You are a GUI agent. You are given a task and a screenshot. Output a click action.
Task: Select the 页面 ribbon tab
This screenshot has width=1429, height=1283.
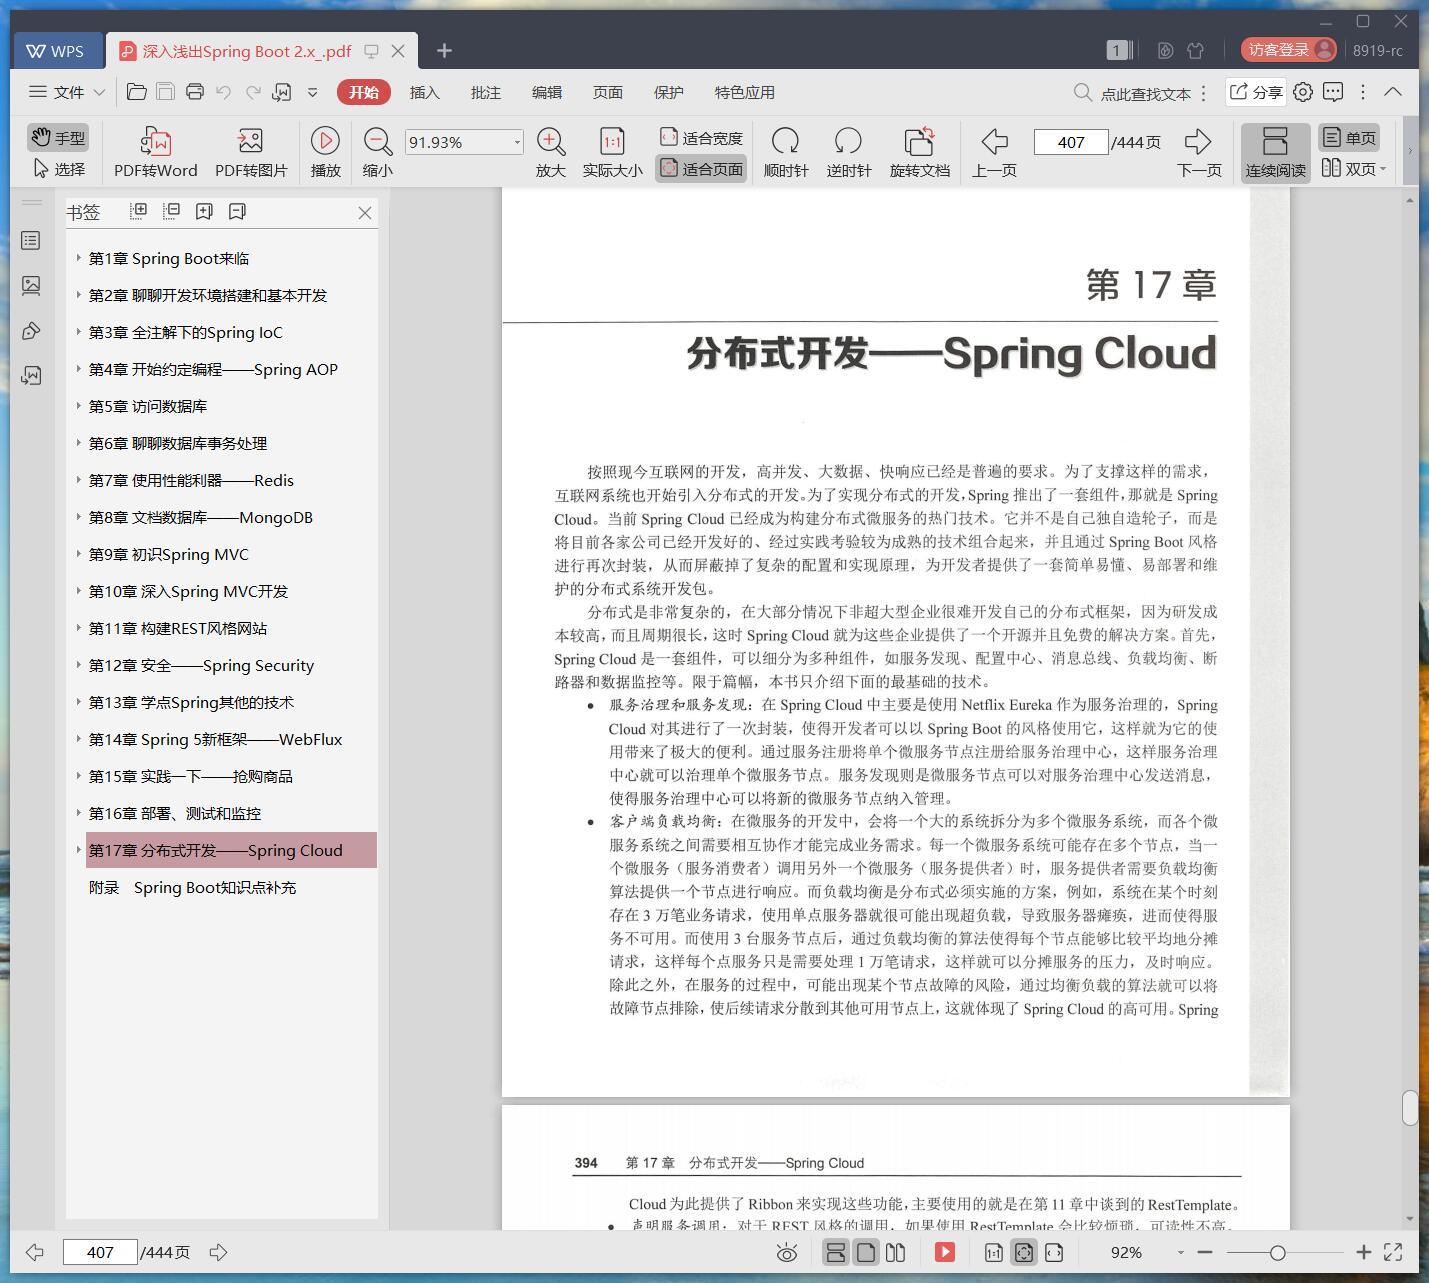coord(607,92)
